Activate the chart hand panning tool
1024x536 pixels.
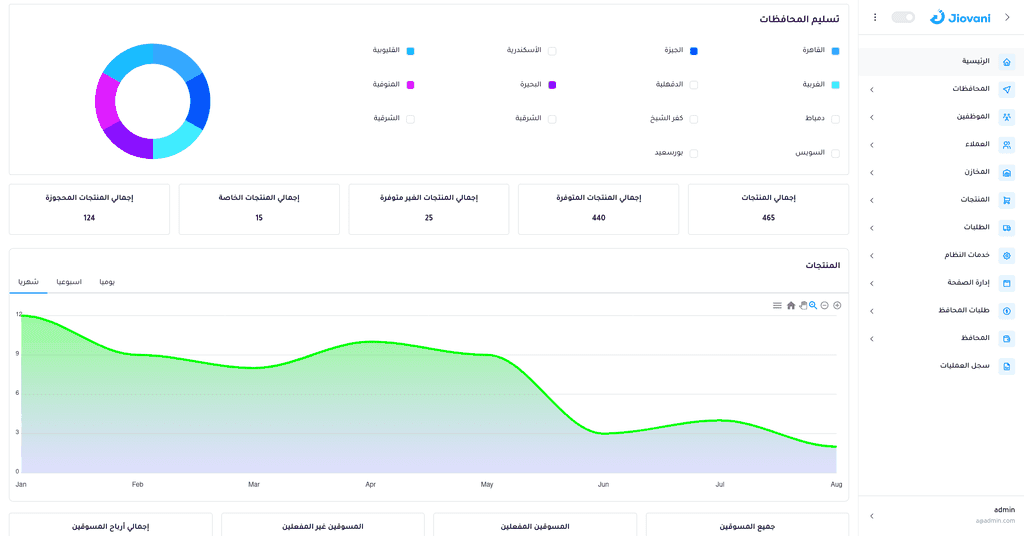point(803,306)
